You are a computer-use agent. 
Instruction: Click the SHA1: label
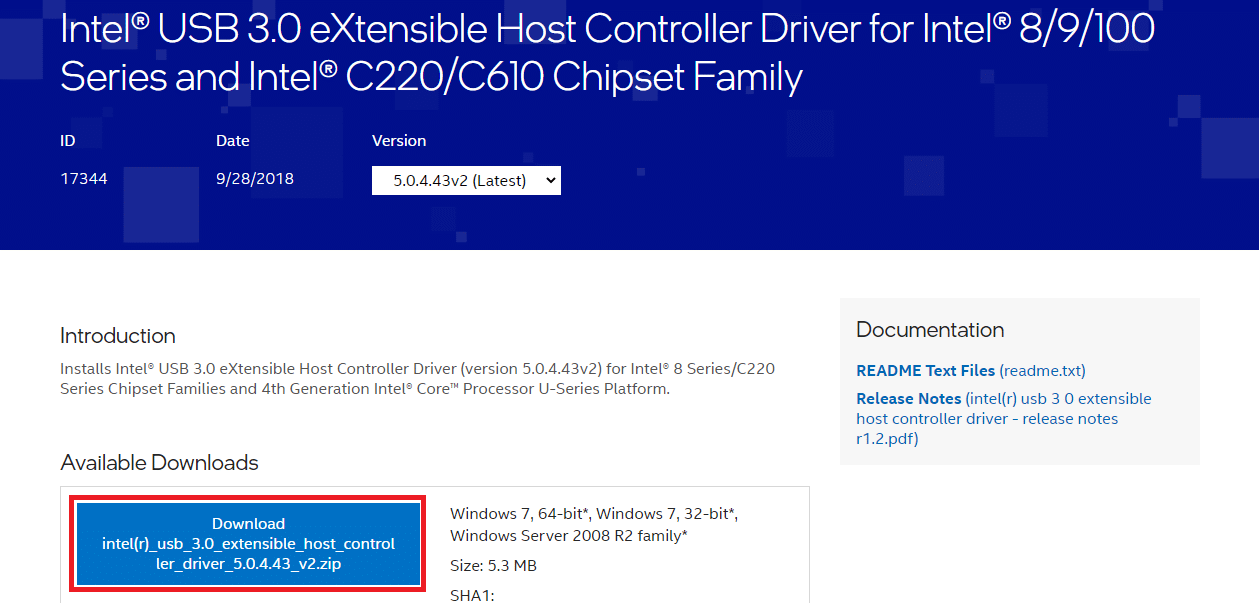click(472, 596)
